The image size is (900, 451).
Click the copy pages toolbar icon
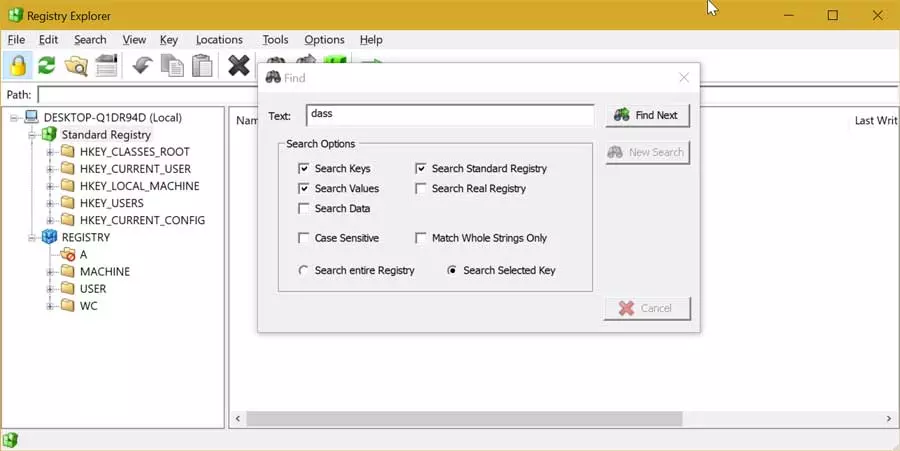click(x=172, y=65)
